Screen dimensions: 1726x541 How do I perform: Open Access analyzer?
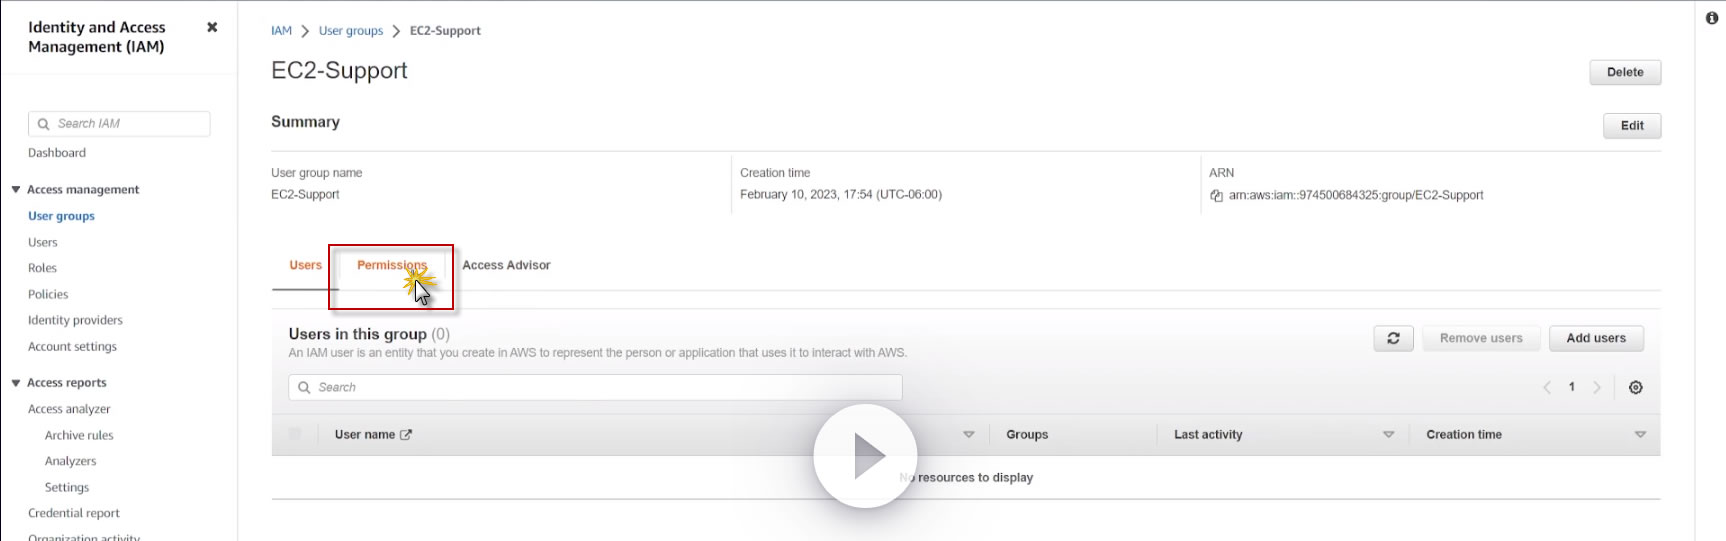click(69, 409)
